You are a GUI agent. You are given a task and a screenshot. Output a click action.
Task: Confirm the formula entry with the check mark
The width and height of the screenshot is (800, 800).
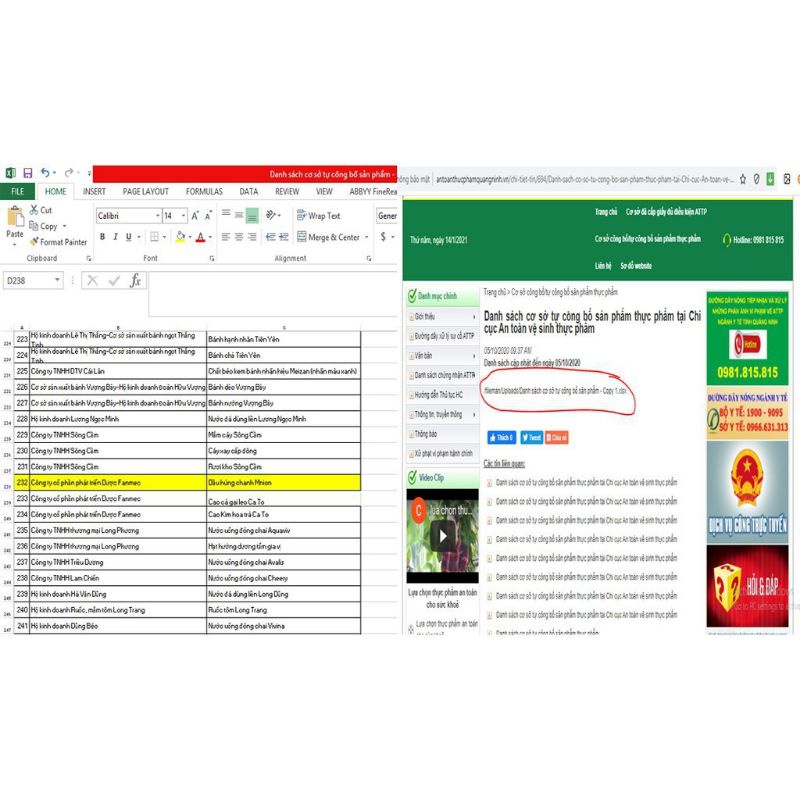[x=114, y=280]
